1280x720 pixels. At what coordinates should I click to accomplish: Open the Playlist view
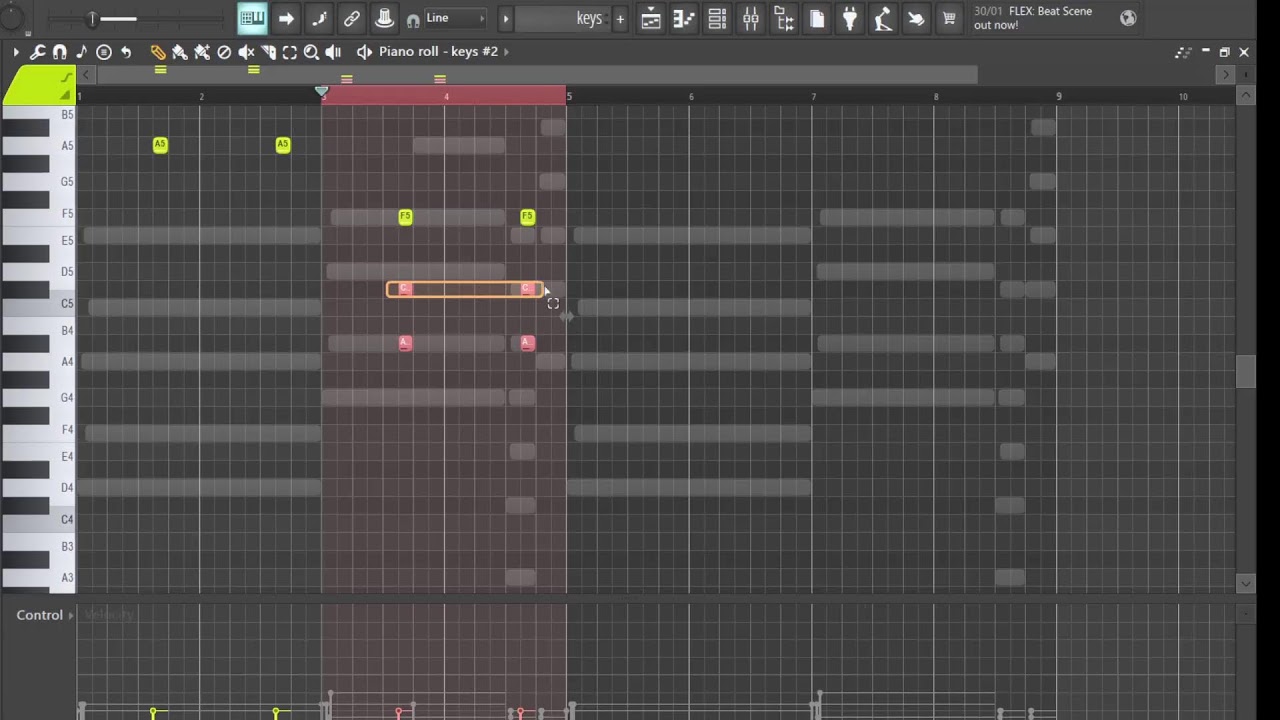(x=651, y=18)
